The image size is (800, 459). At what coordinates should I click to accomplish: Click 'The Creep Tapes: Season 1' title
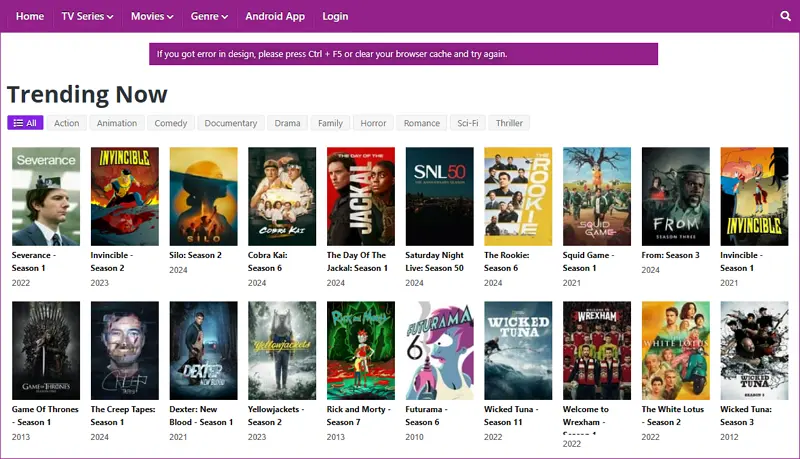pyautogui.click(x=123, y=416)
